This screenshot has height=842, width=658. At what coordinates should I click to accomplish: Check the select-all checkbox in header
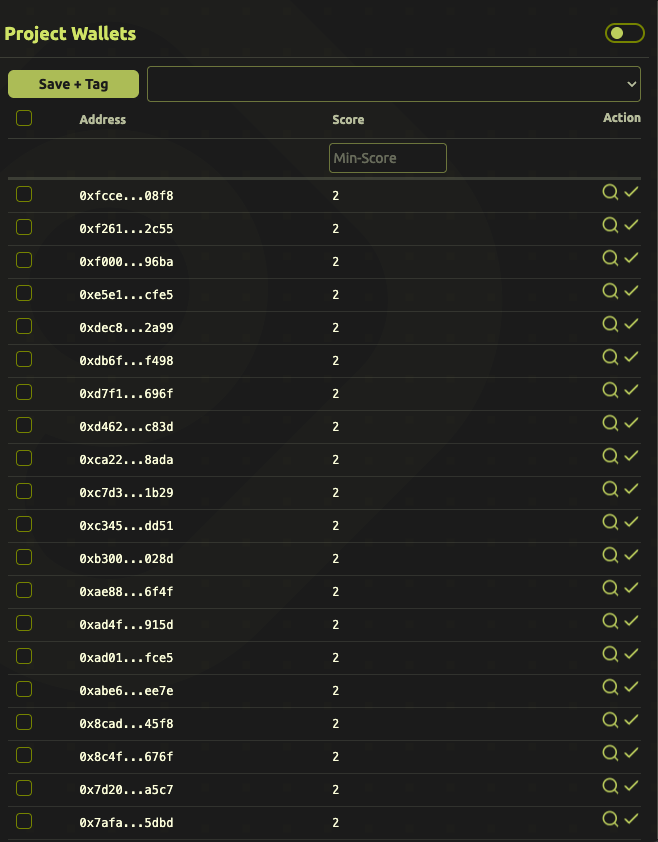point(24,118)
